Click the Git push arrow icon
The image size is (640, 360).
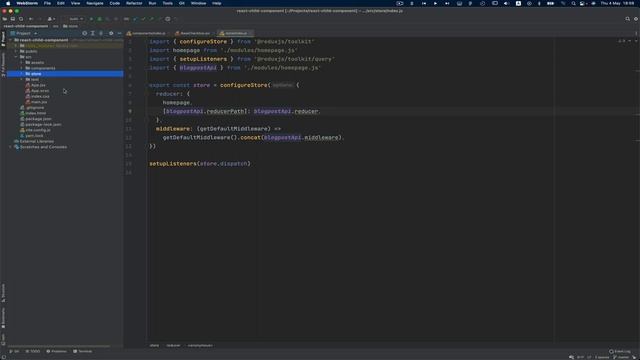(151, 19)
